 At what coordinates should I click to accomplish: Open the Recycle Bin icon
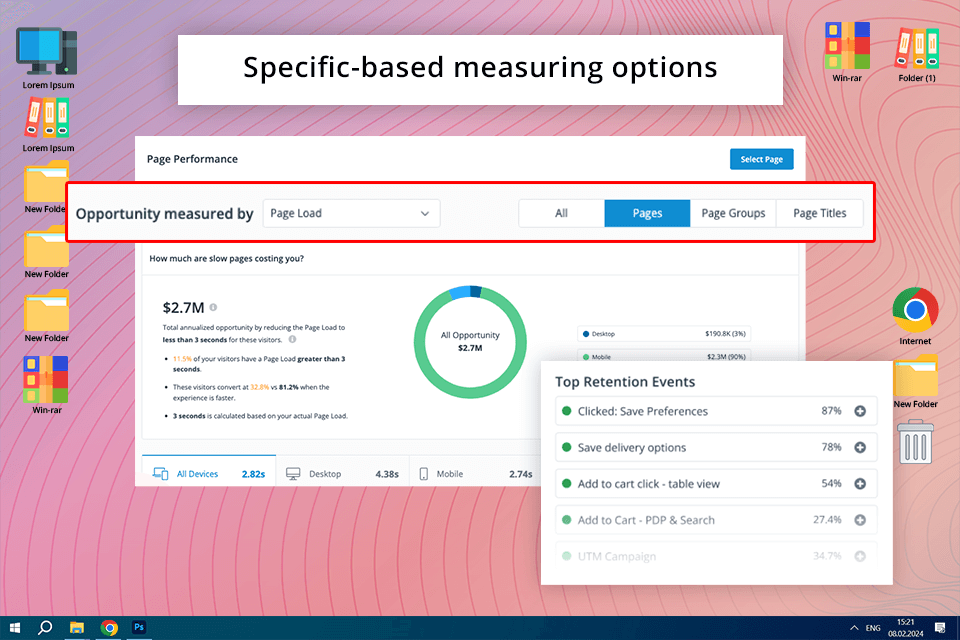[915, 441]
